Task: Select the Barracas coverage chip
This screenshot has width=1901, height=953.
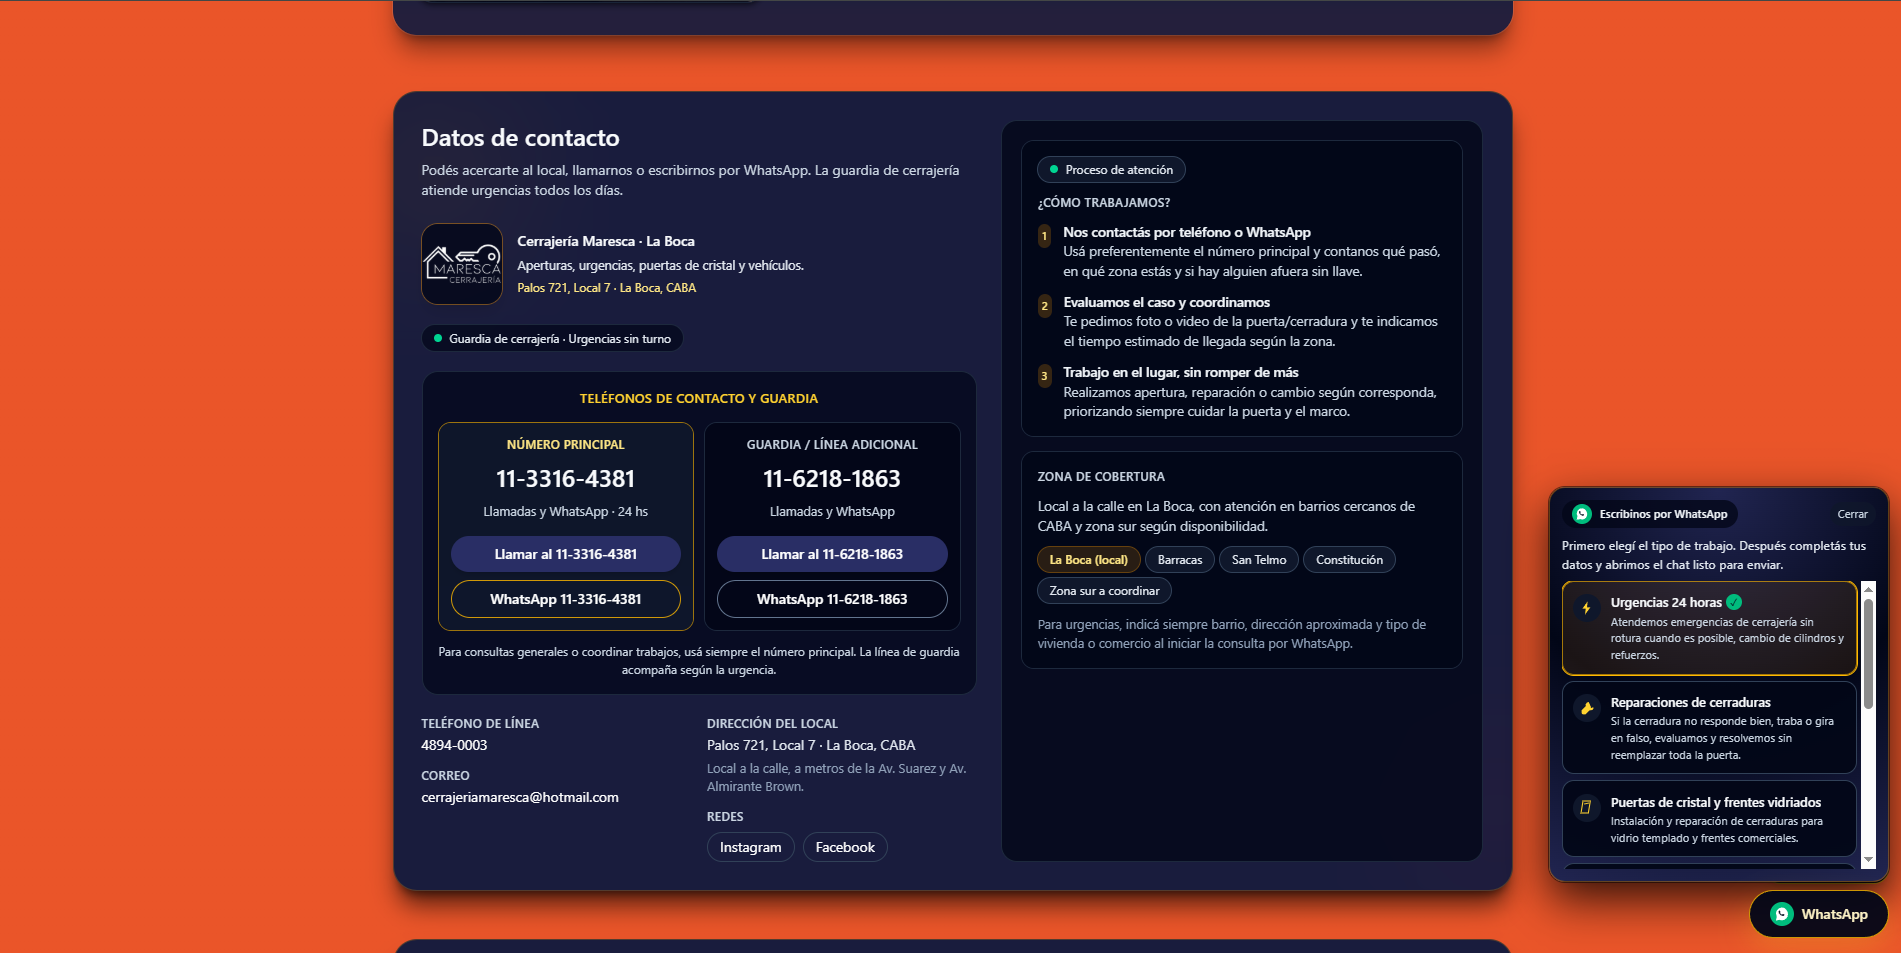Action: coord(1179,559)
